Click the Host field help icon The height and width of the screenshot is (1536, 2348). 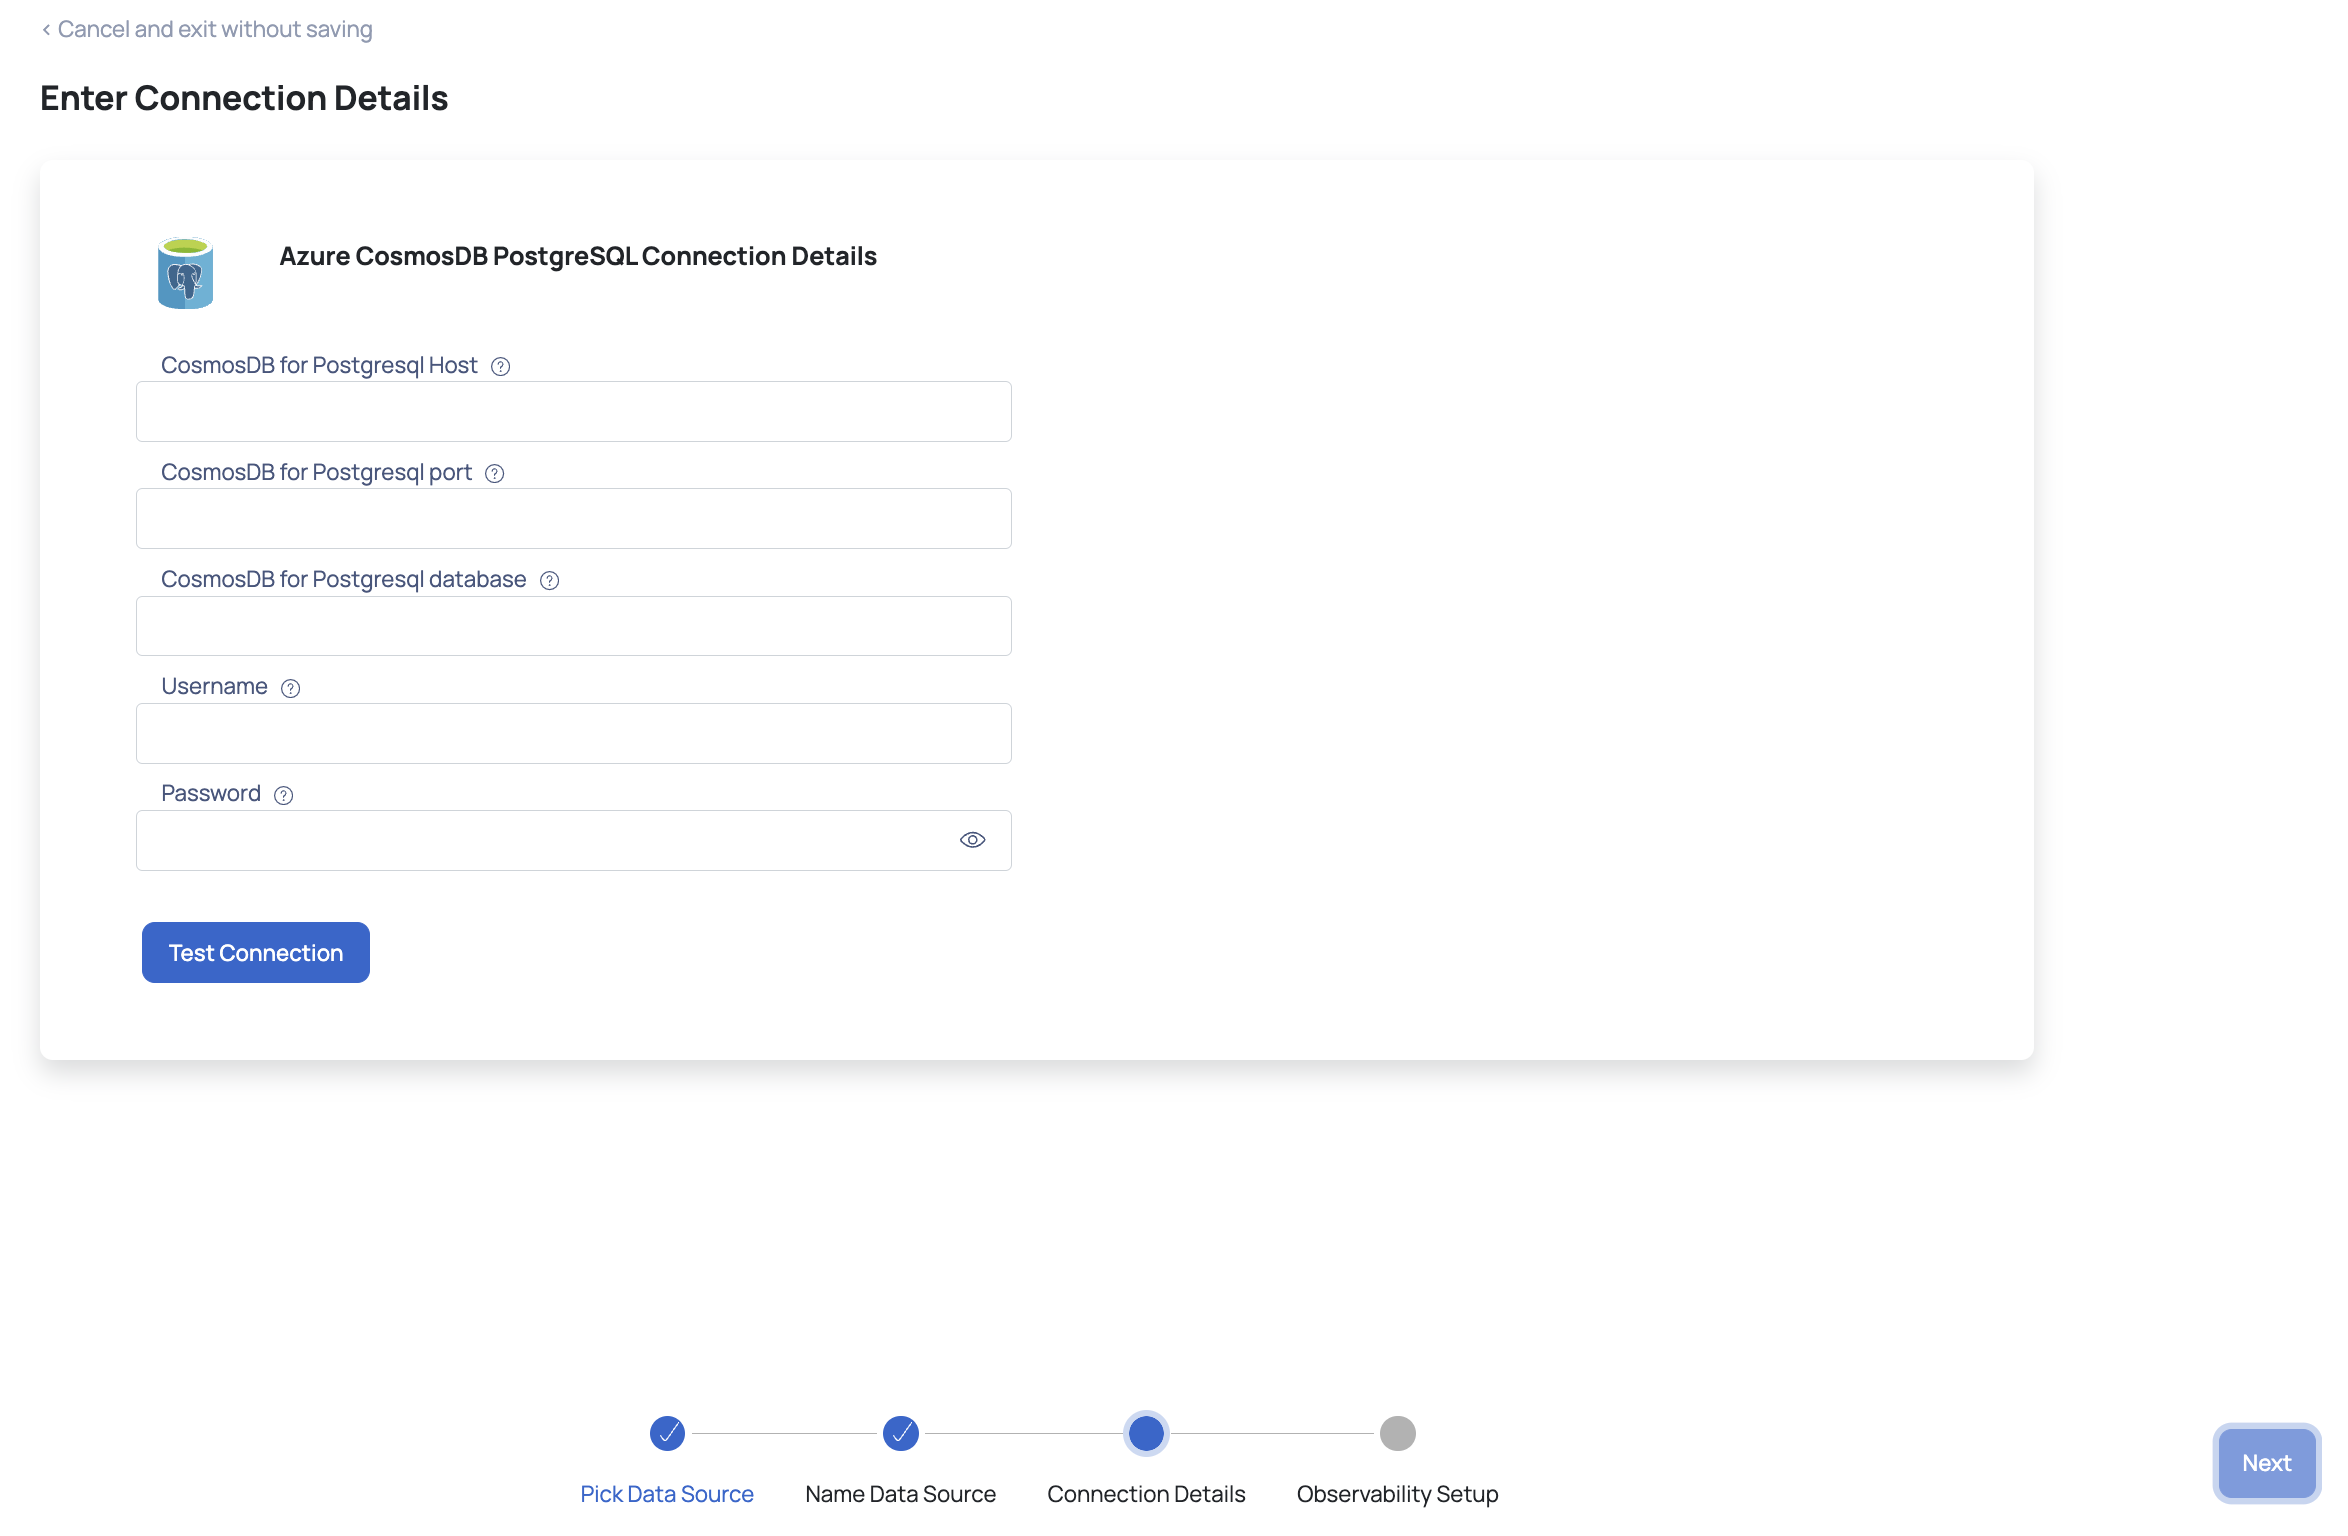click(501, 367)
